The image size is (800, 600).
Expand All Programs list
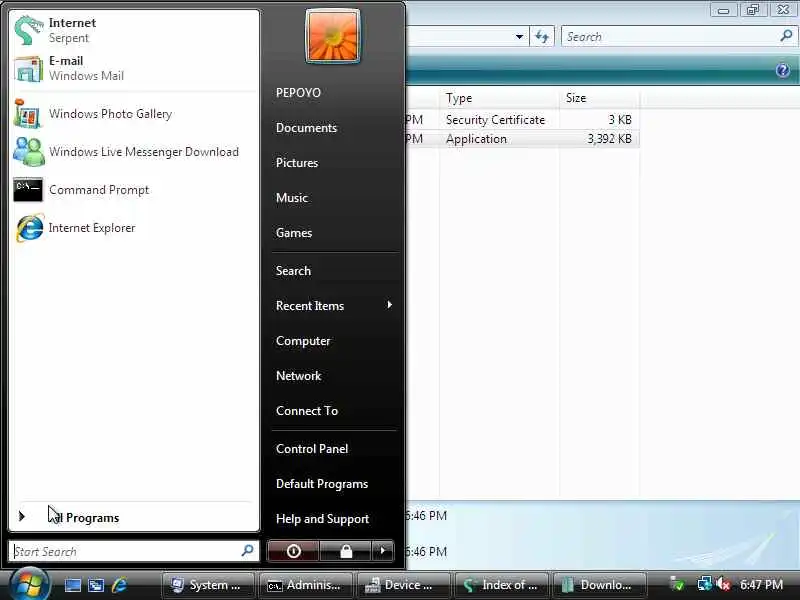pyautogui.click(x=134, y=517)
